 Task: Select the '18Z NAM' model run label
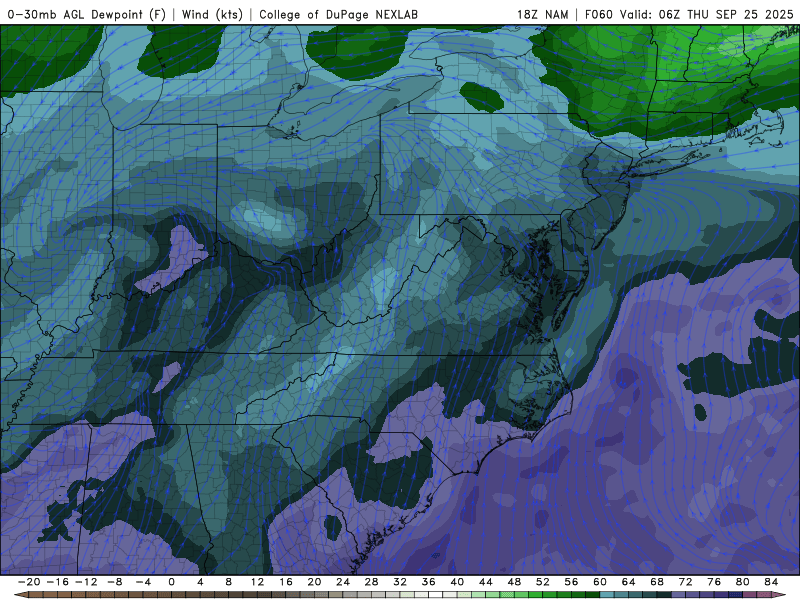543,14
